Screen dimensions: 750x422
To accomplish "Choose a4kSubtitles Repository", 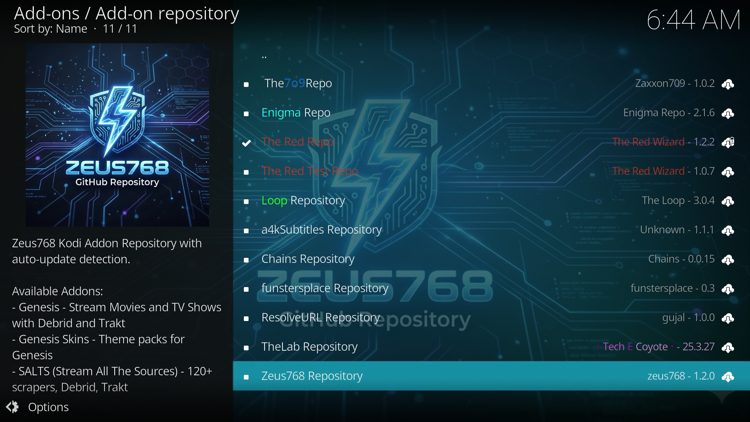I will click(491, 230).
